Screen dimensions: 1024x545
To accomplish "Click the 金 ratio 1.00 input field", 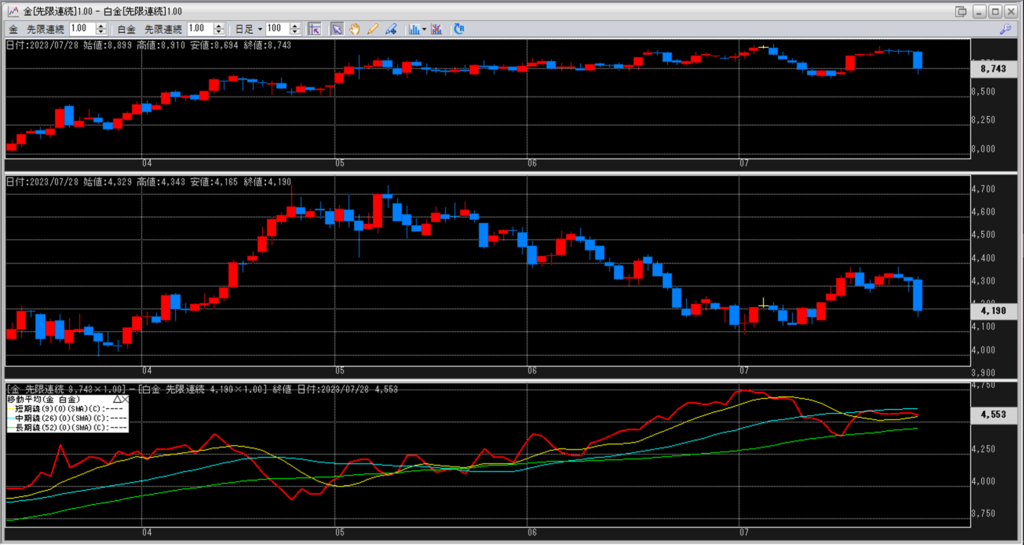I will click(x=82, y=29).
